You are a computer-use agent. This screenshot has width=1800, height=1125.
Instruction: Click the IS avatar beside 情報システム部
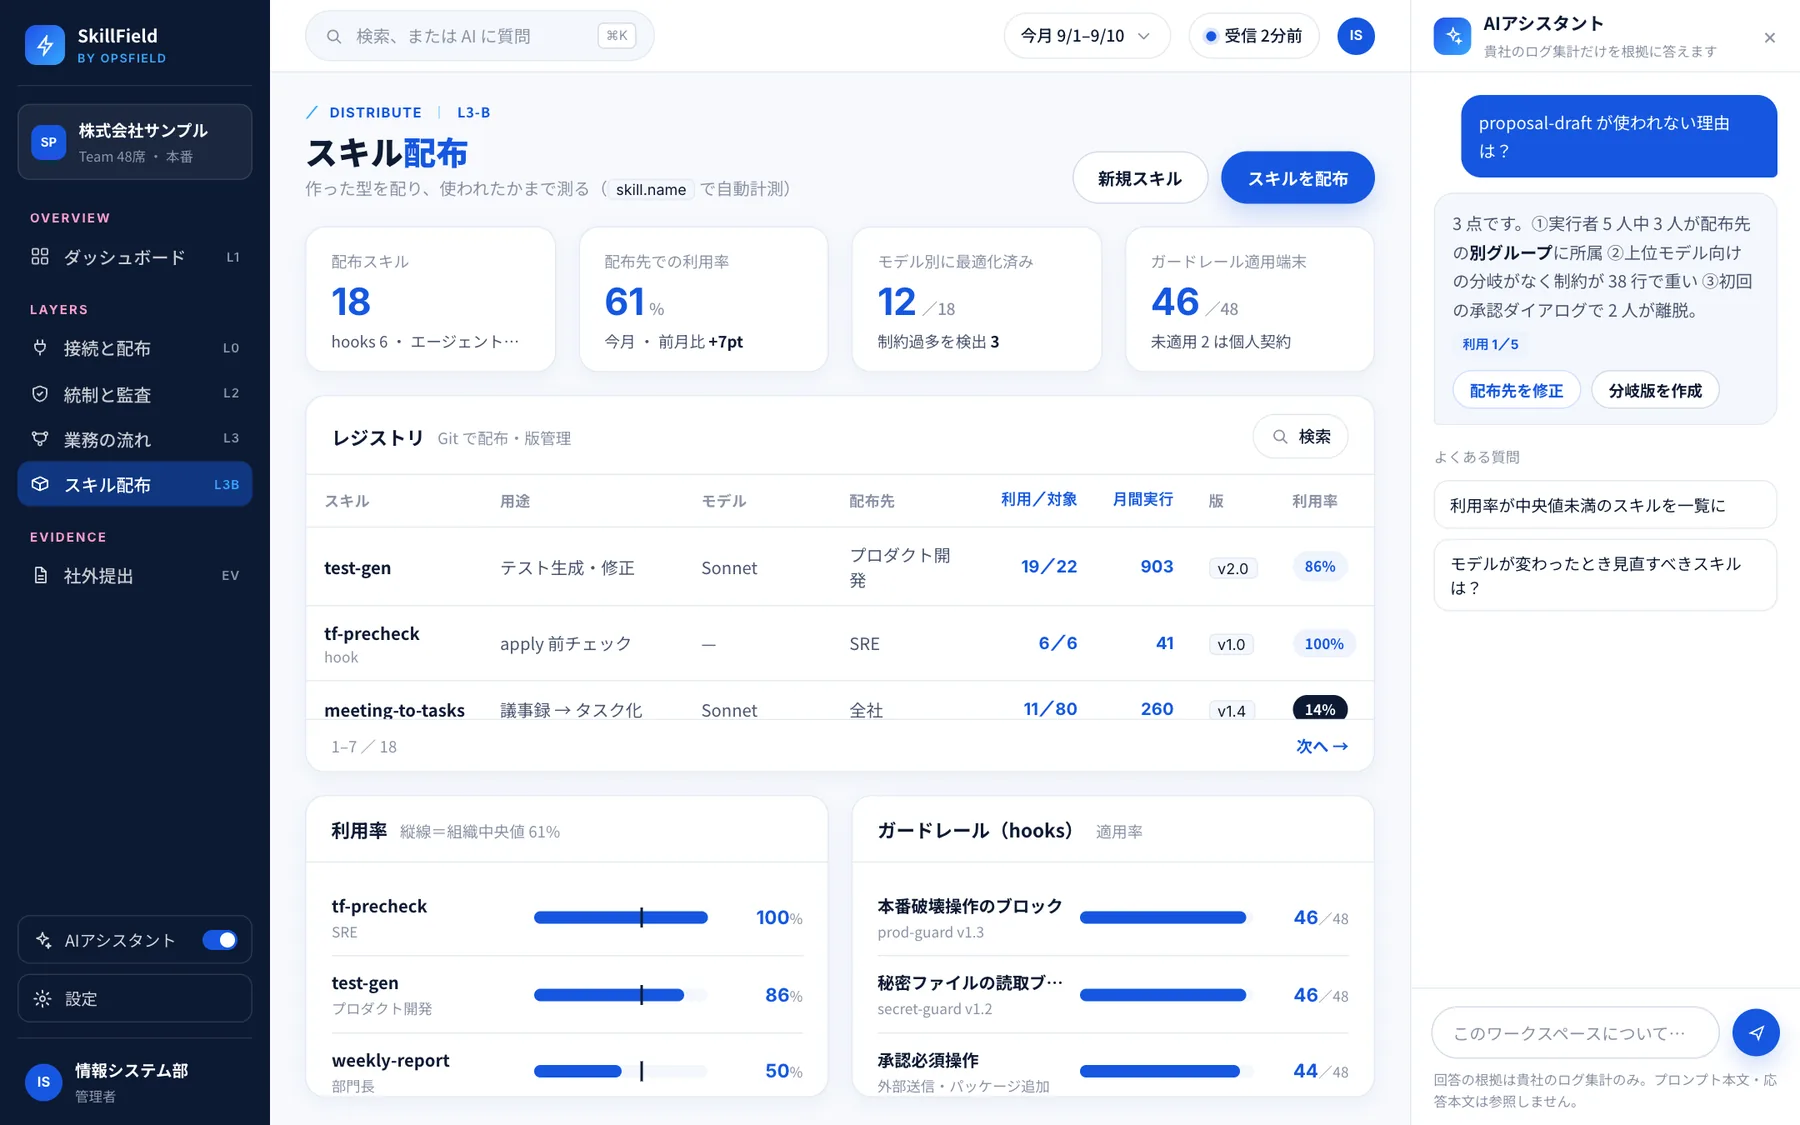pyautogui.click(x=43, y=1082)
